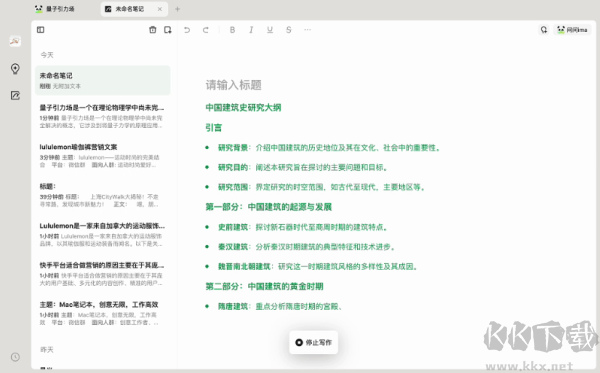Open the lightbulb knowledge icon in left sidebar
The width and height of the screenshot is (600, 373).
15,68
